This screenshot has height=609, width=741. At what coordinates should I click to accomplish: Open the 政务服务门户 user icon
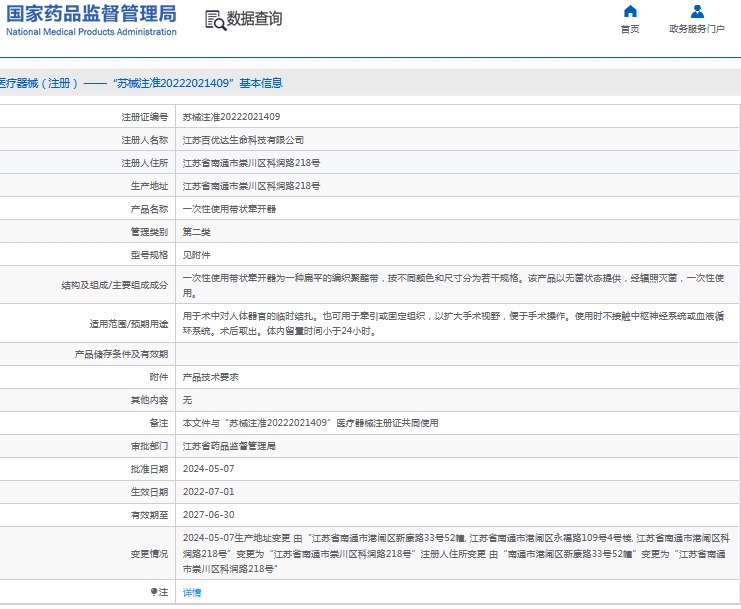(x=697, y=11)
